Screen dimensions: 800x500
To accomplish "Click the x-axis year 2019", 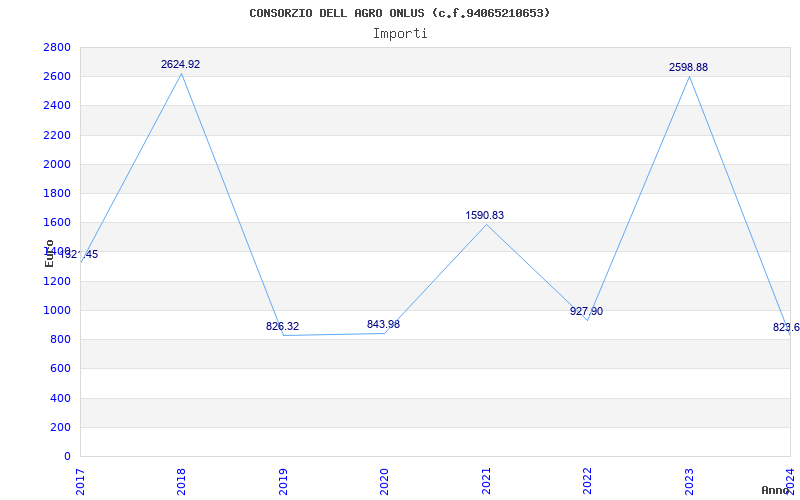I will (283, 481).
